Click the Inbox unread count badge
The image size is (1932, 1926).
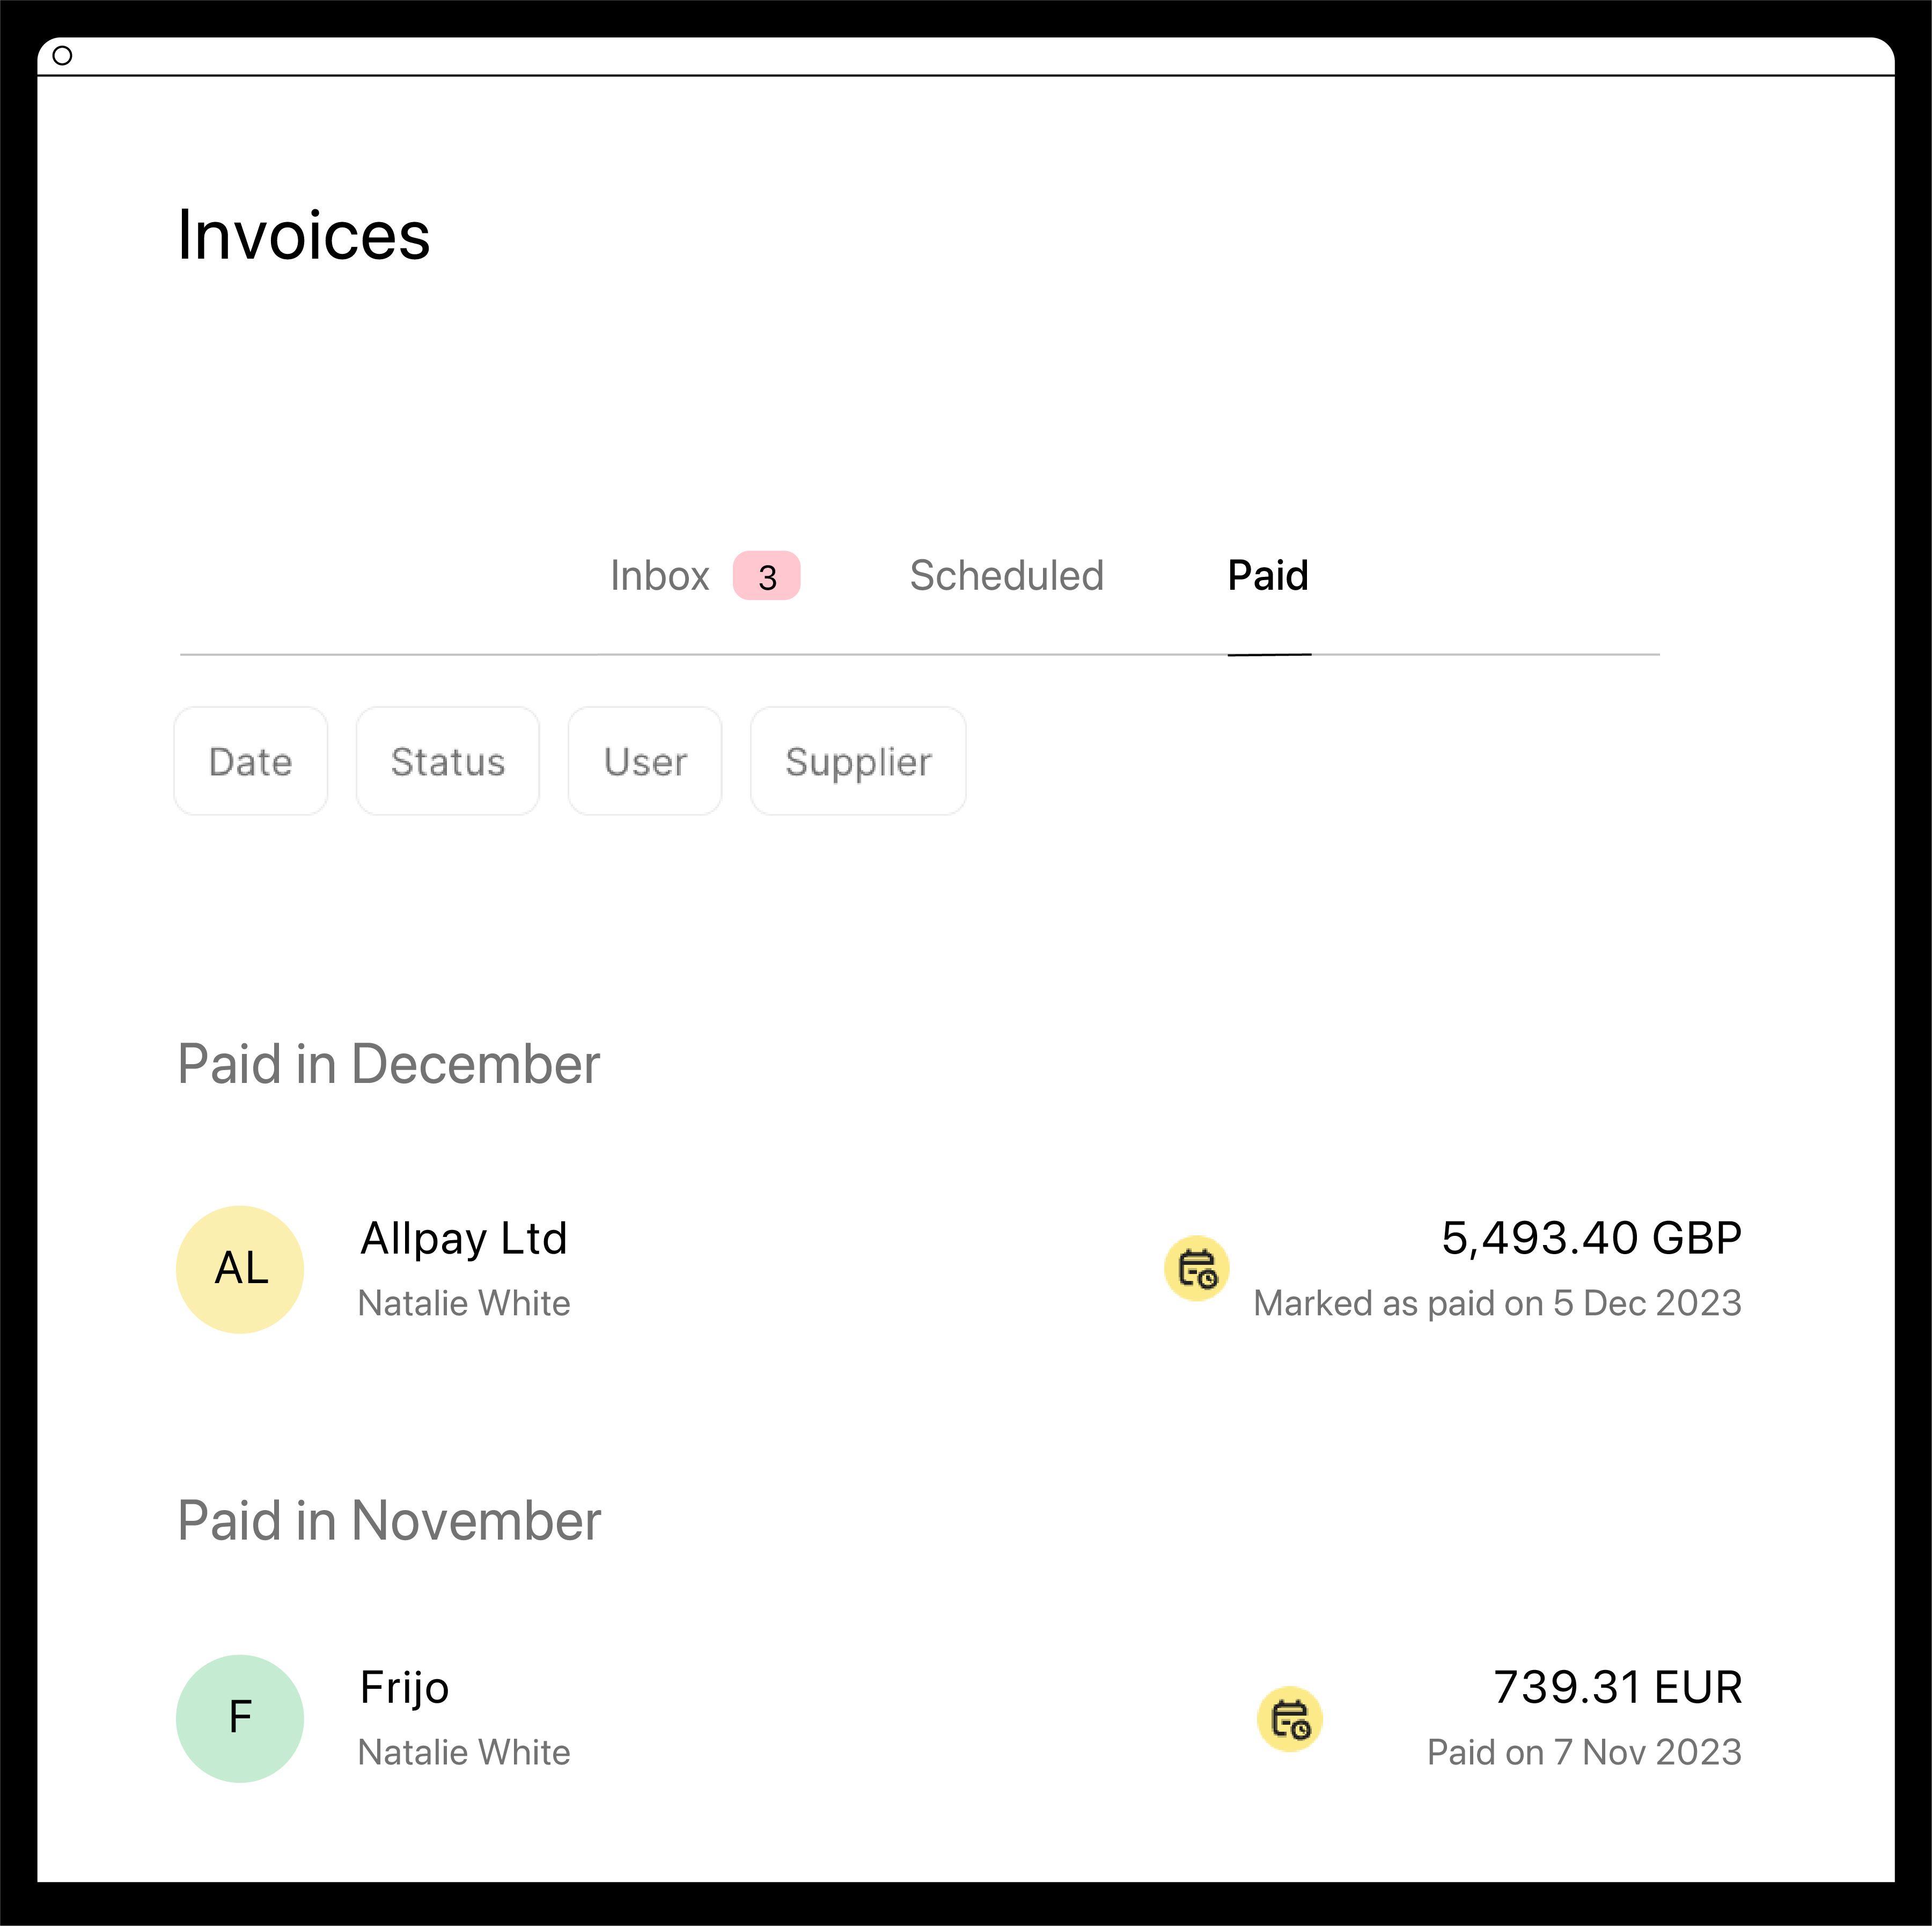pos(766,577)
